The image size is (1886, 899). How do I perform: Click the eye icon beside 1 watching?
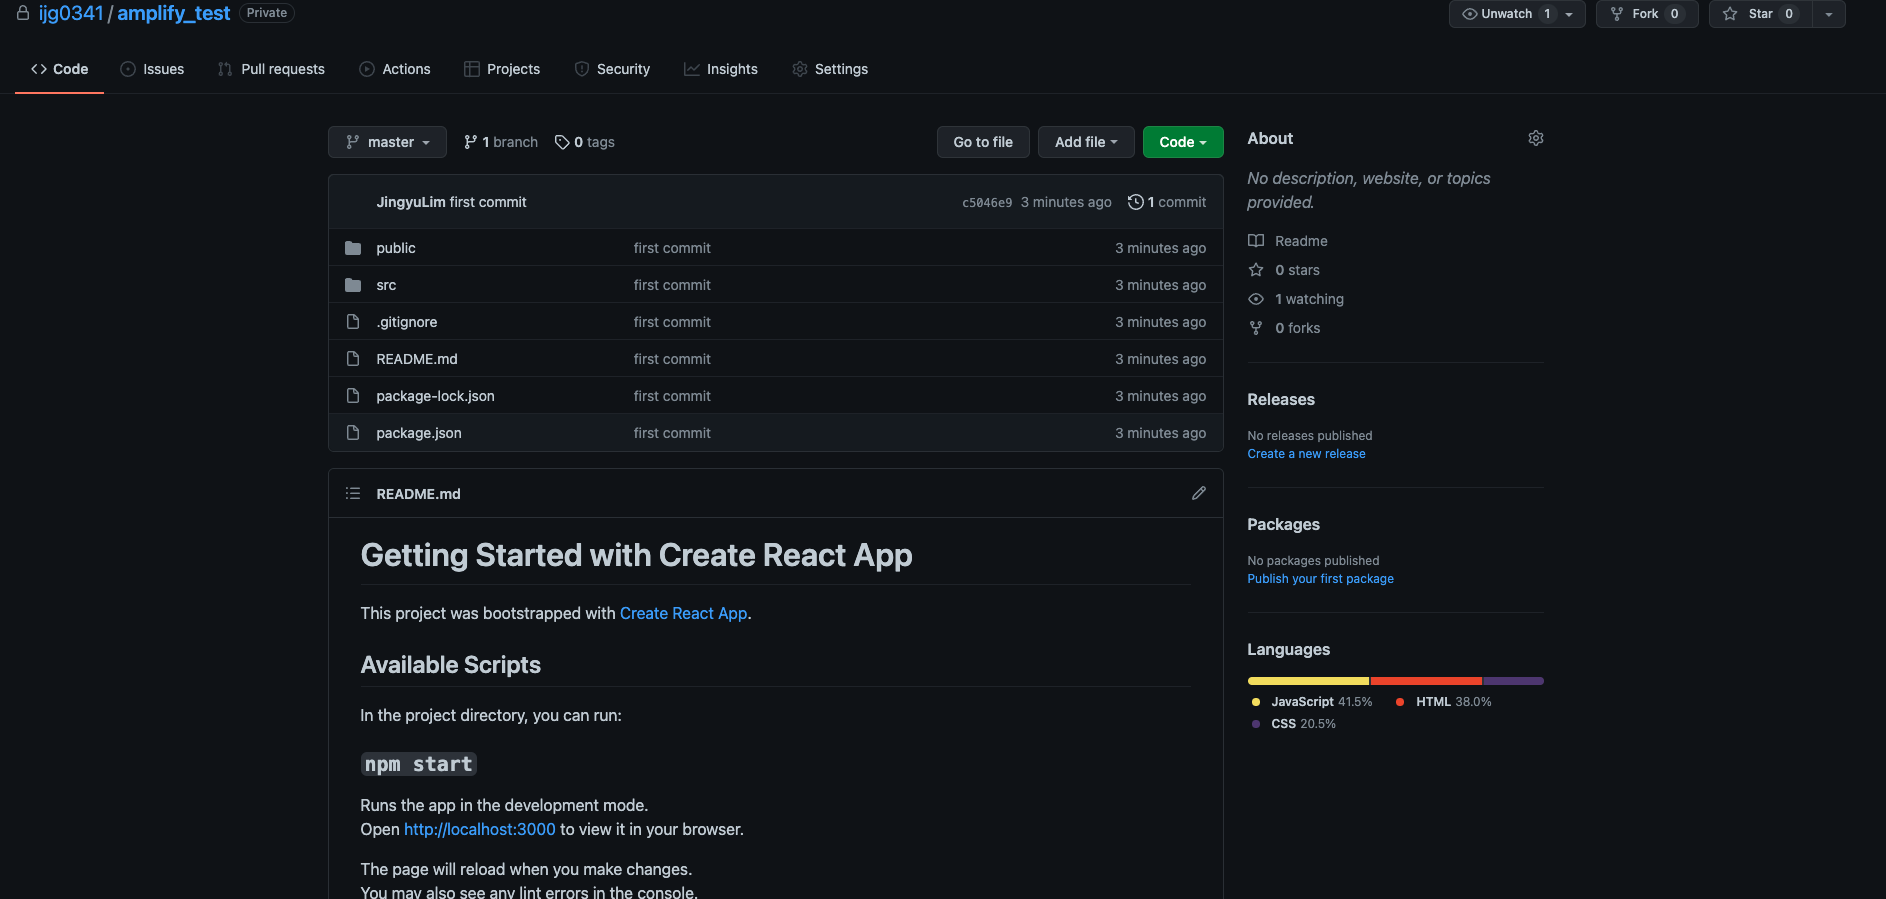1256,299
